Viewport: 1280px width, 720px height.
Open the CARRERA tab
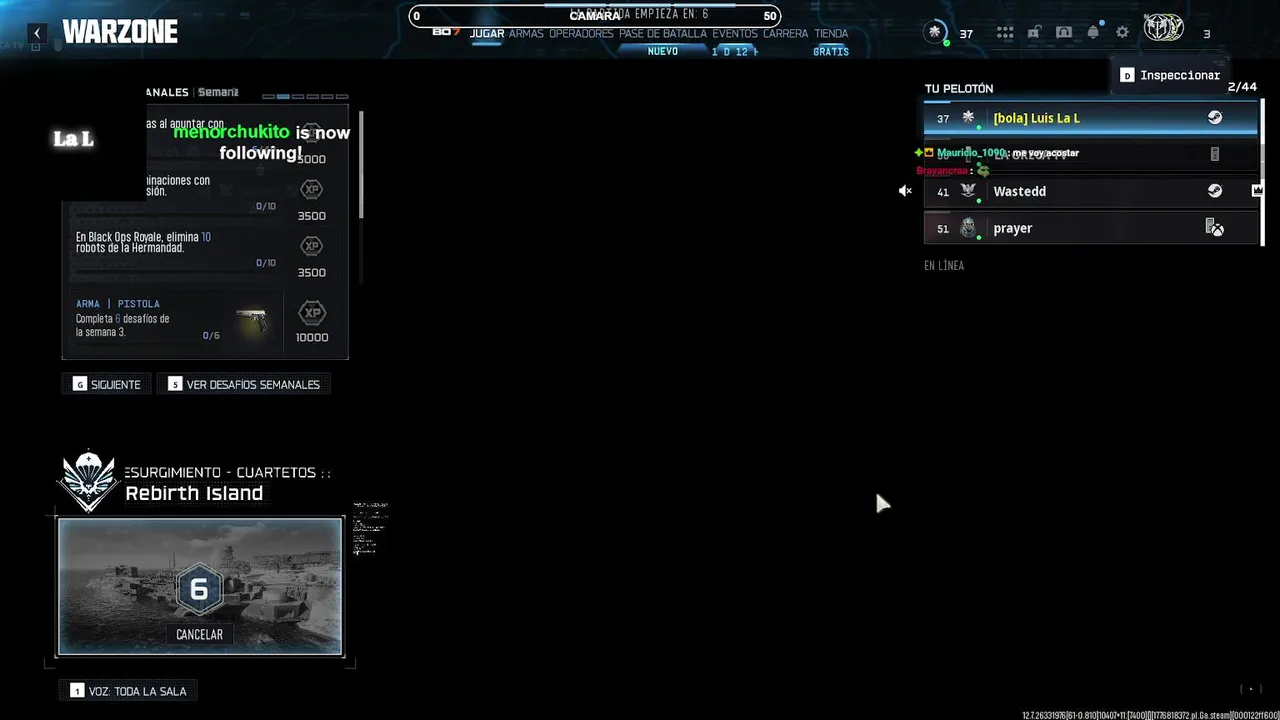click(x=786, y=34)
